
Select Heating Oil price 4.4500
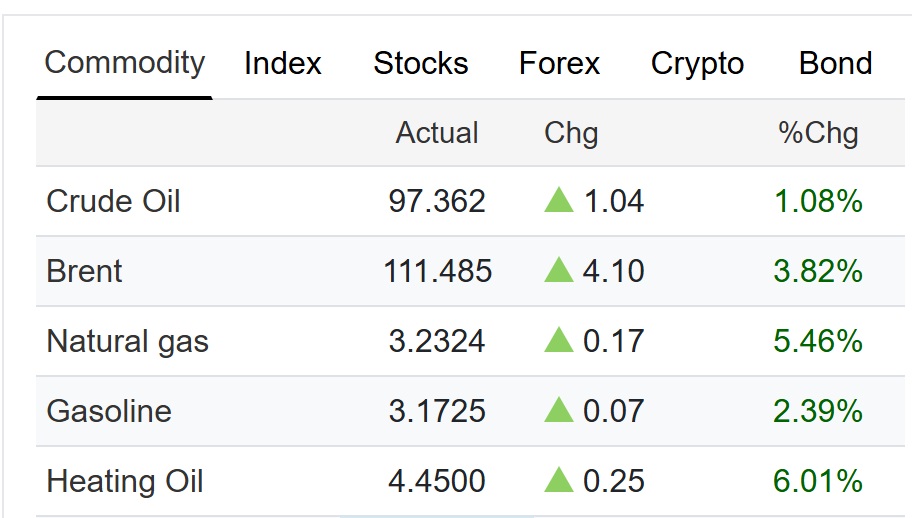[437, 481]
